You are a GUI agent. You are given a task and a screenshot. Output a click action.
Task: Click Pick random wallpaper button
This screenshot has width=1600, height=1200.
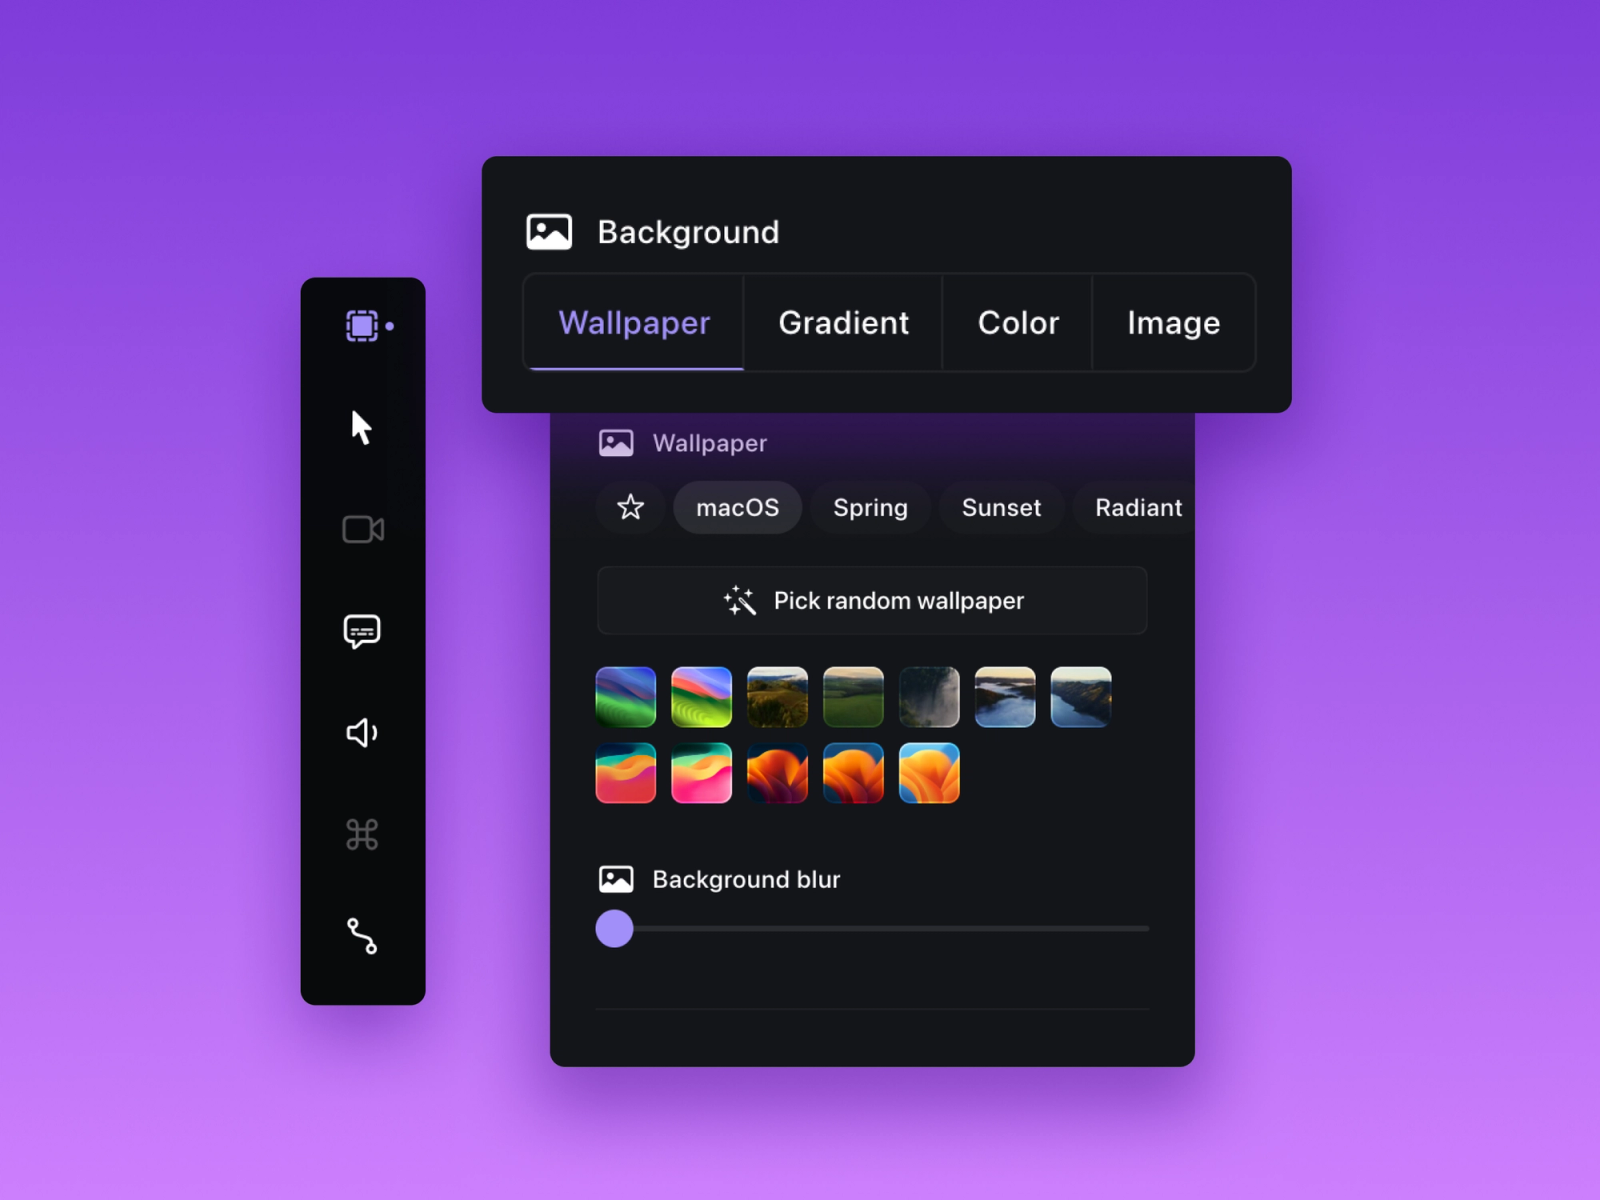872,601
